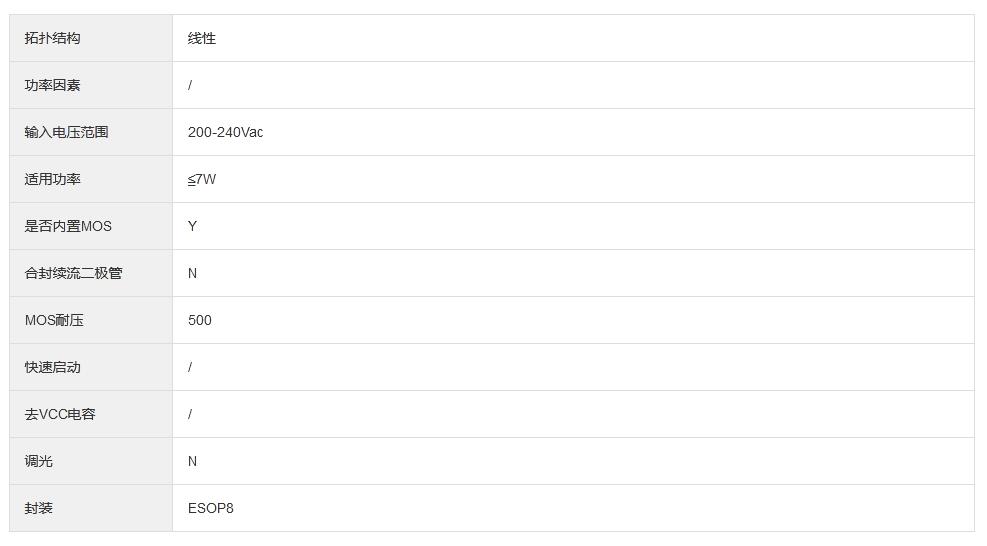
Task: Click the slash value beside 快速启动
Action: [190, 367]
